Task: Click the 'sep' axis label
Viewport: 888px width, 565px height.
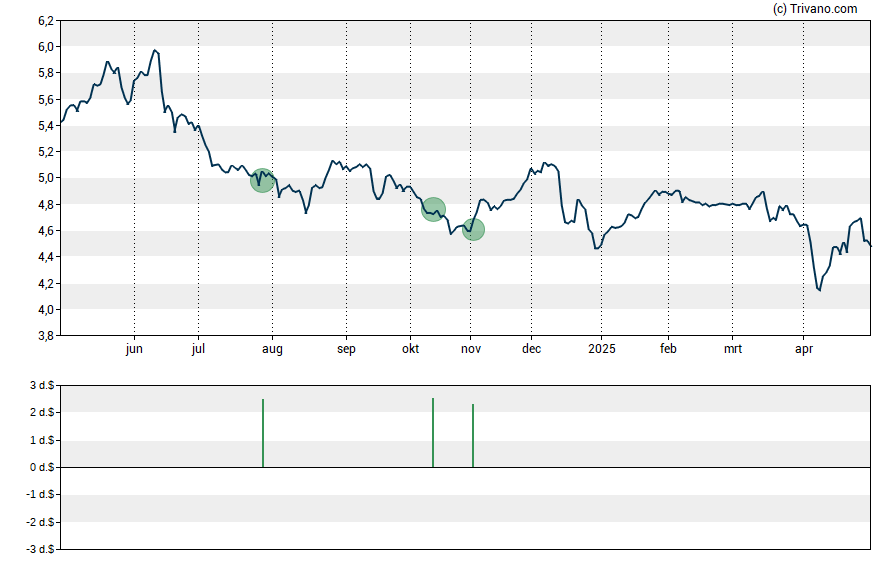Action: coord(347,349)
